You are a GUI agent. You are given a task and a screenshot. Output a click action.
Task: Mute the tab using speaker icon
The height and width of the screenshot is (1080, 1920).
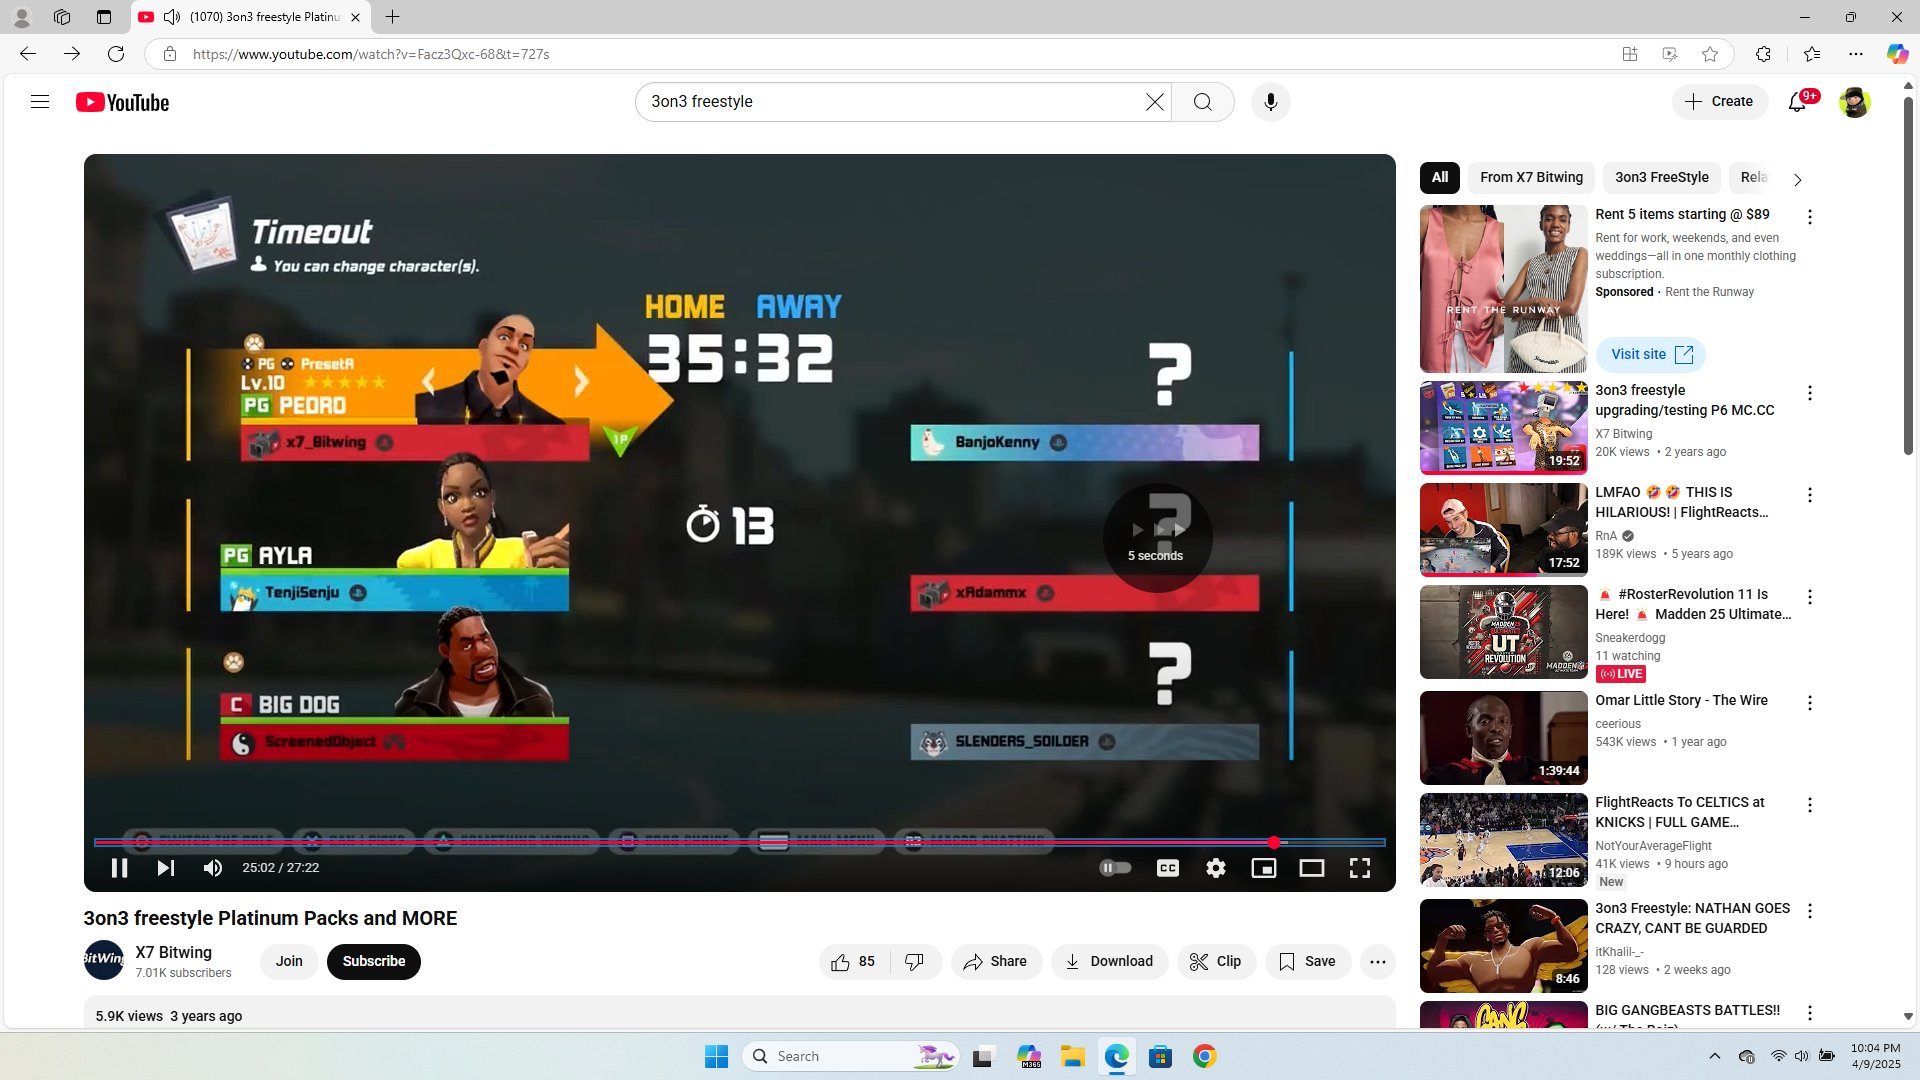(x=172, y=17)
